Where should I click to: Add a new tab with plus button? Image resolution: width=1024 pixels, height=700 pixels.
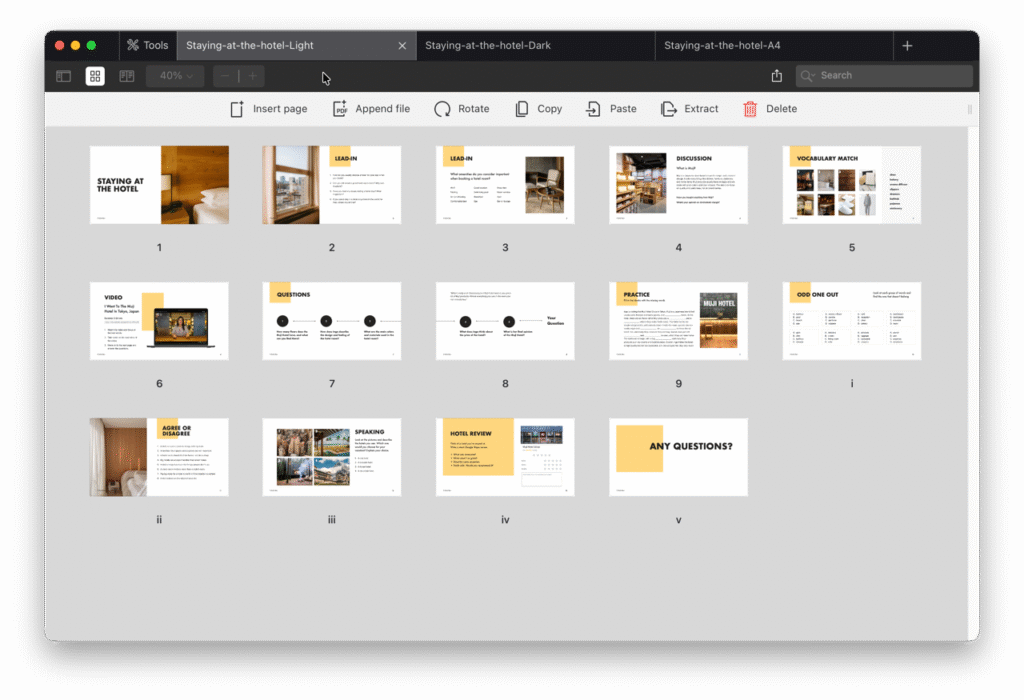[907, 45]
